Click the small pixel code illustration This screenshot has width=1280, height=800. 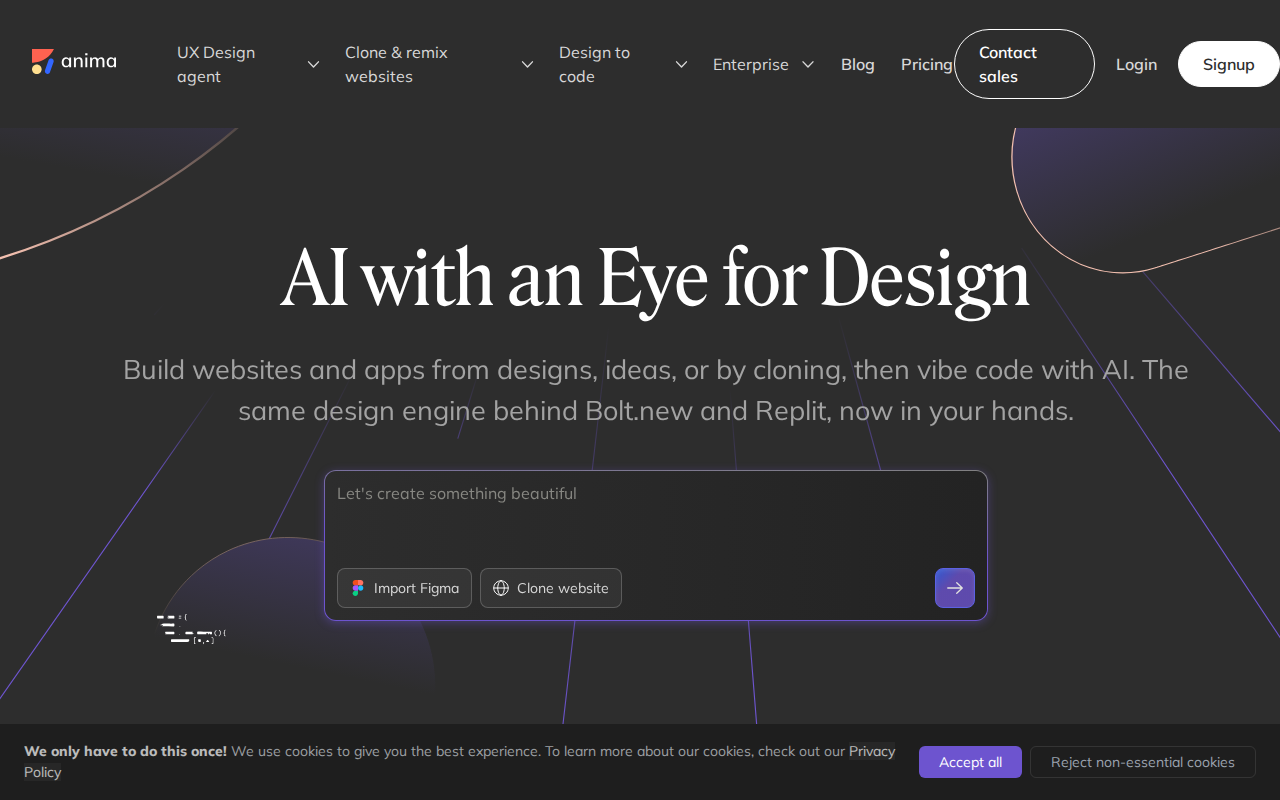tap(191, 629)
